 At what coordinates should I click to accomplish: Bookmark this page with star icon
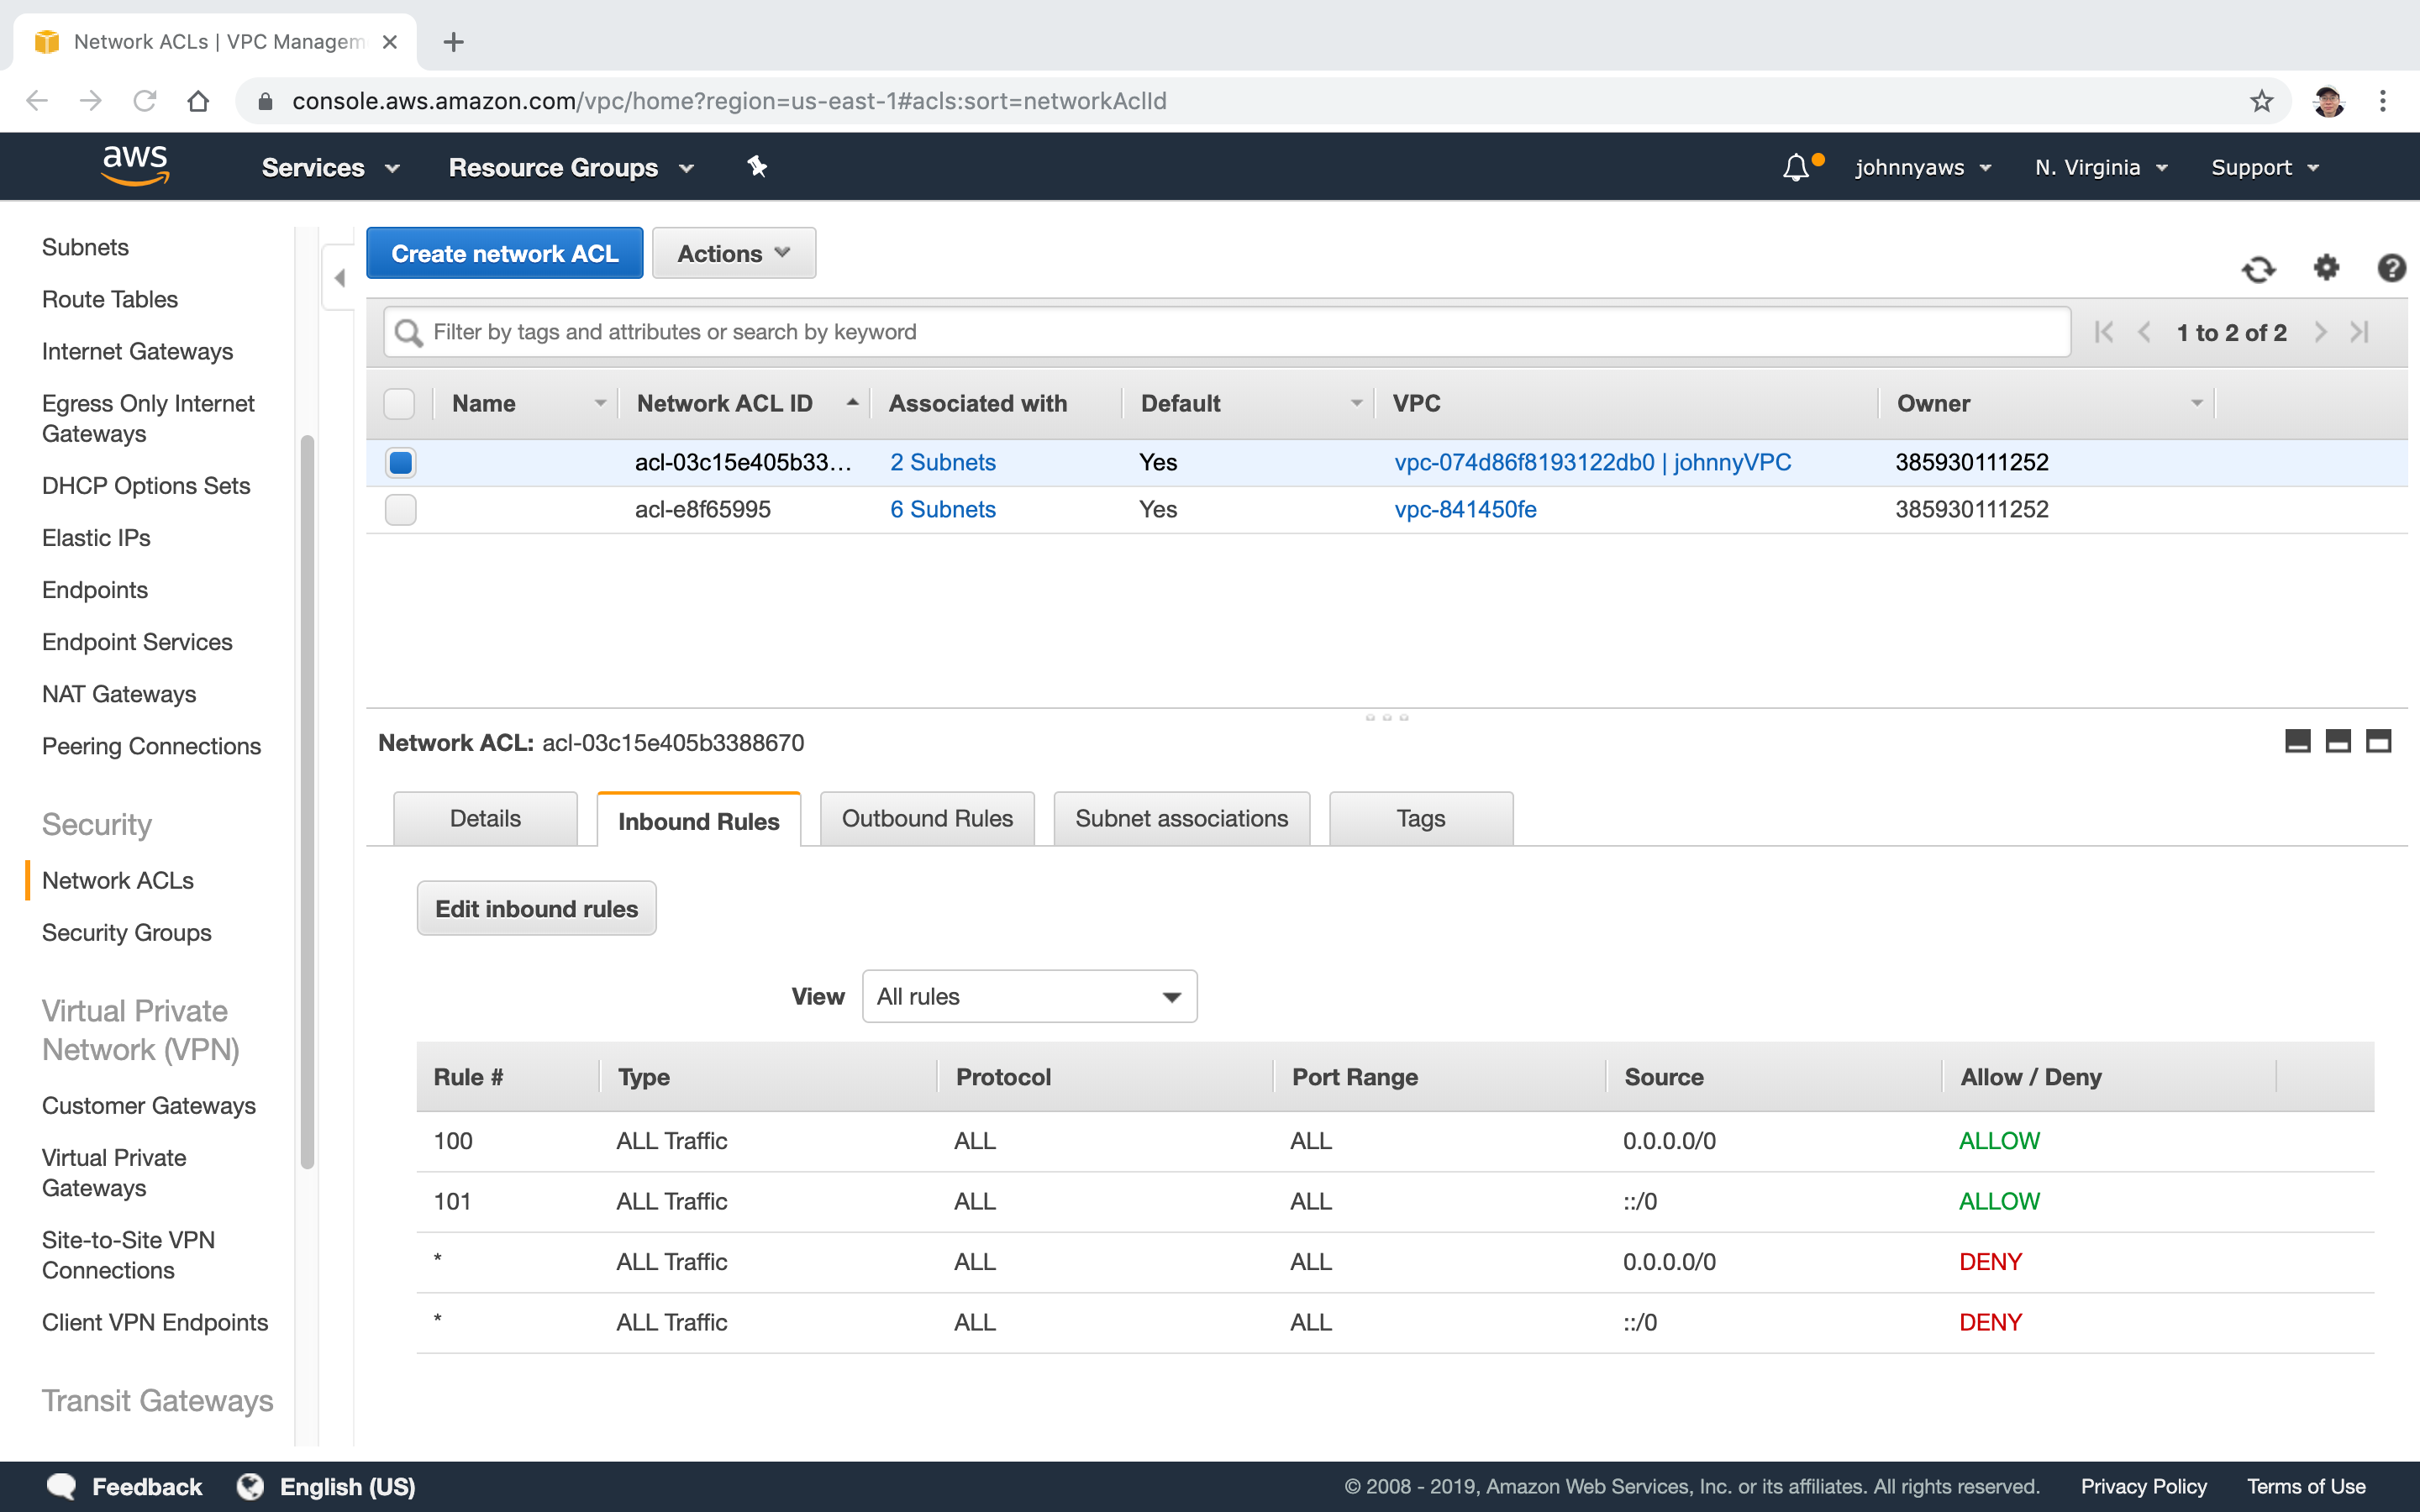click(2262, 101)
